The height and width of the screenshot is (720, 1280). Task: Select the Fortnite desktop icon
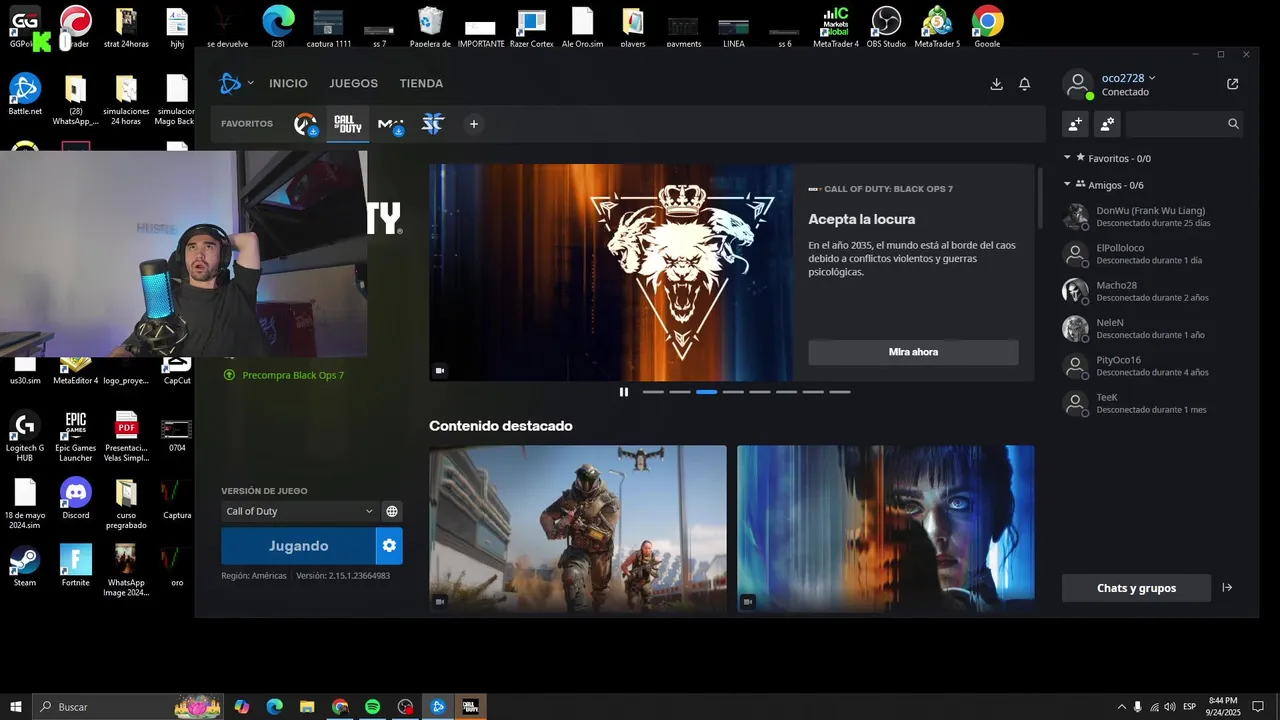point(76,565)
